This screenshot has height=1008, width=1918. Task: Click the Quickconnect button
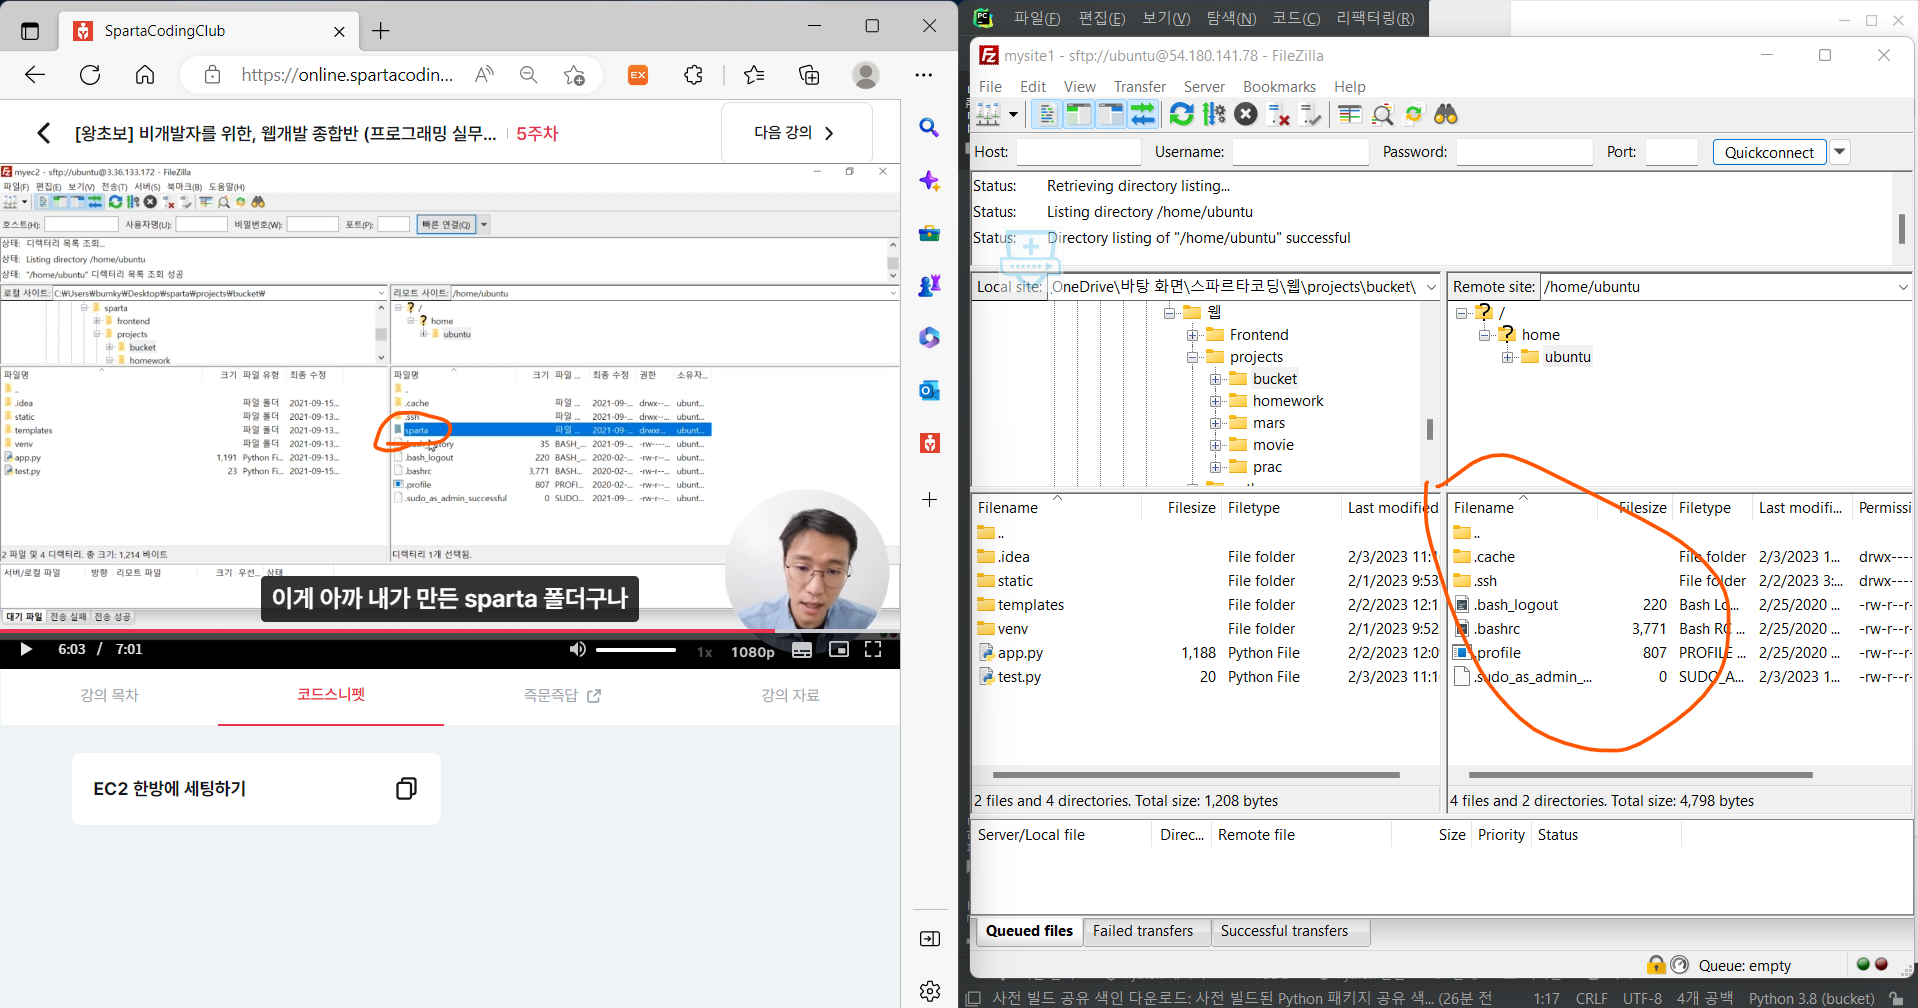[x=1769, y=152]
